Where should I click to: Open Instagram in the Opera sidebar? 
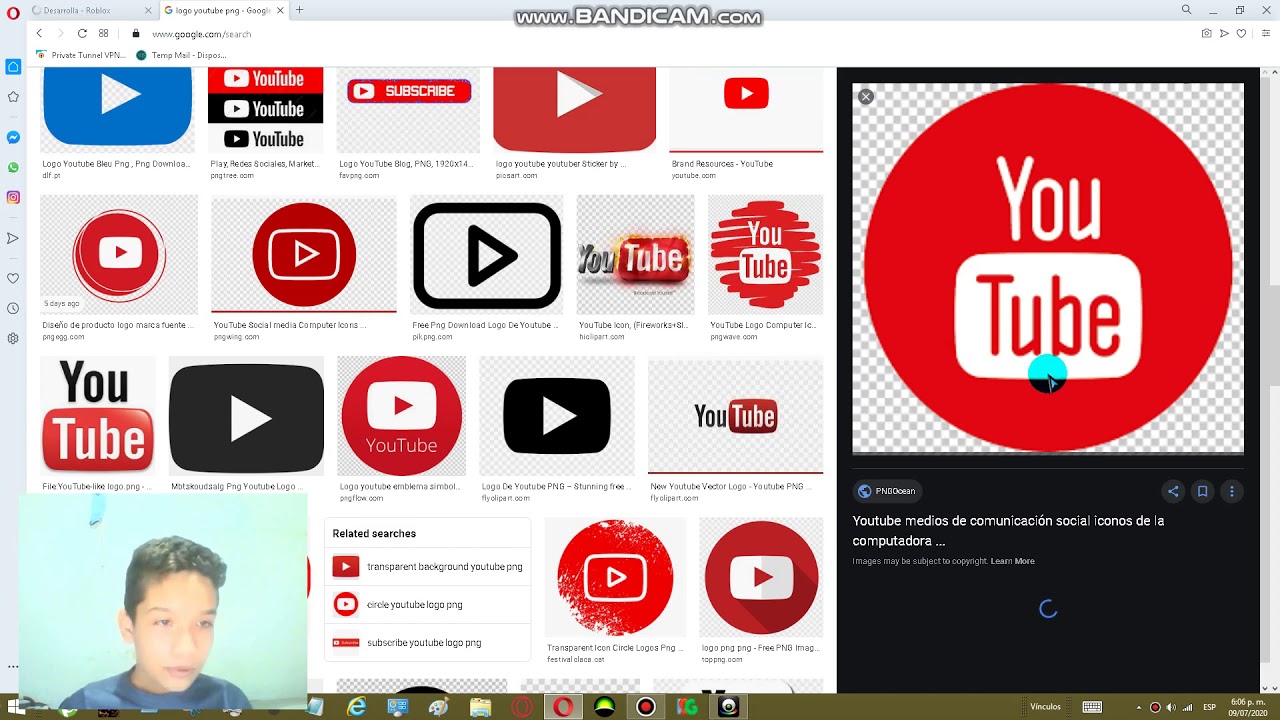pyautogui.click(x=13, y=197)
